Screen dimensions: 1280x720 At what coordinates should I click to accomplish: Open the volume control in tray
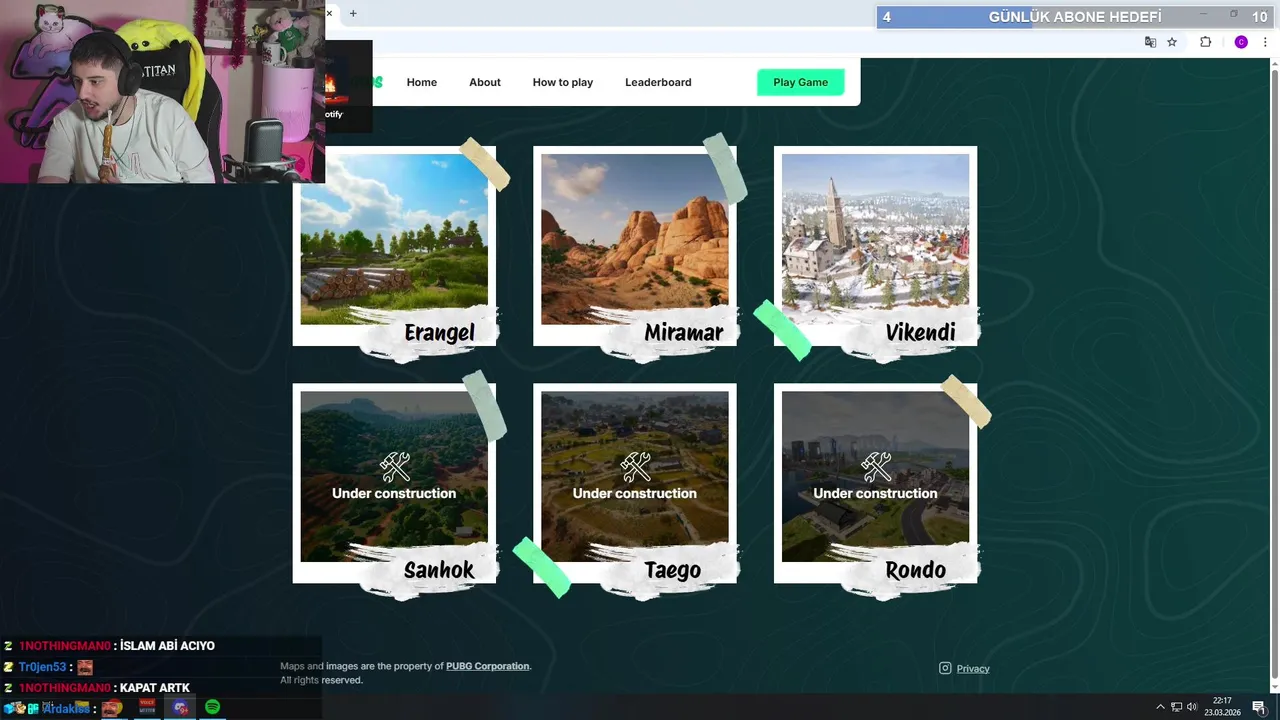pyautogui.click(x=1192, y=707)
